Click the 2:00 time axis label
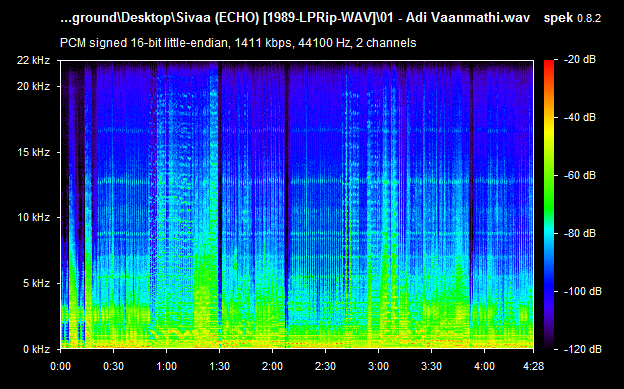Image resolution: width=624 pixels, height=389 pixels. pos(272,366)
